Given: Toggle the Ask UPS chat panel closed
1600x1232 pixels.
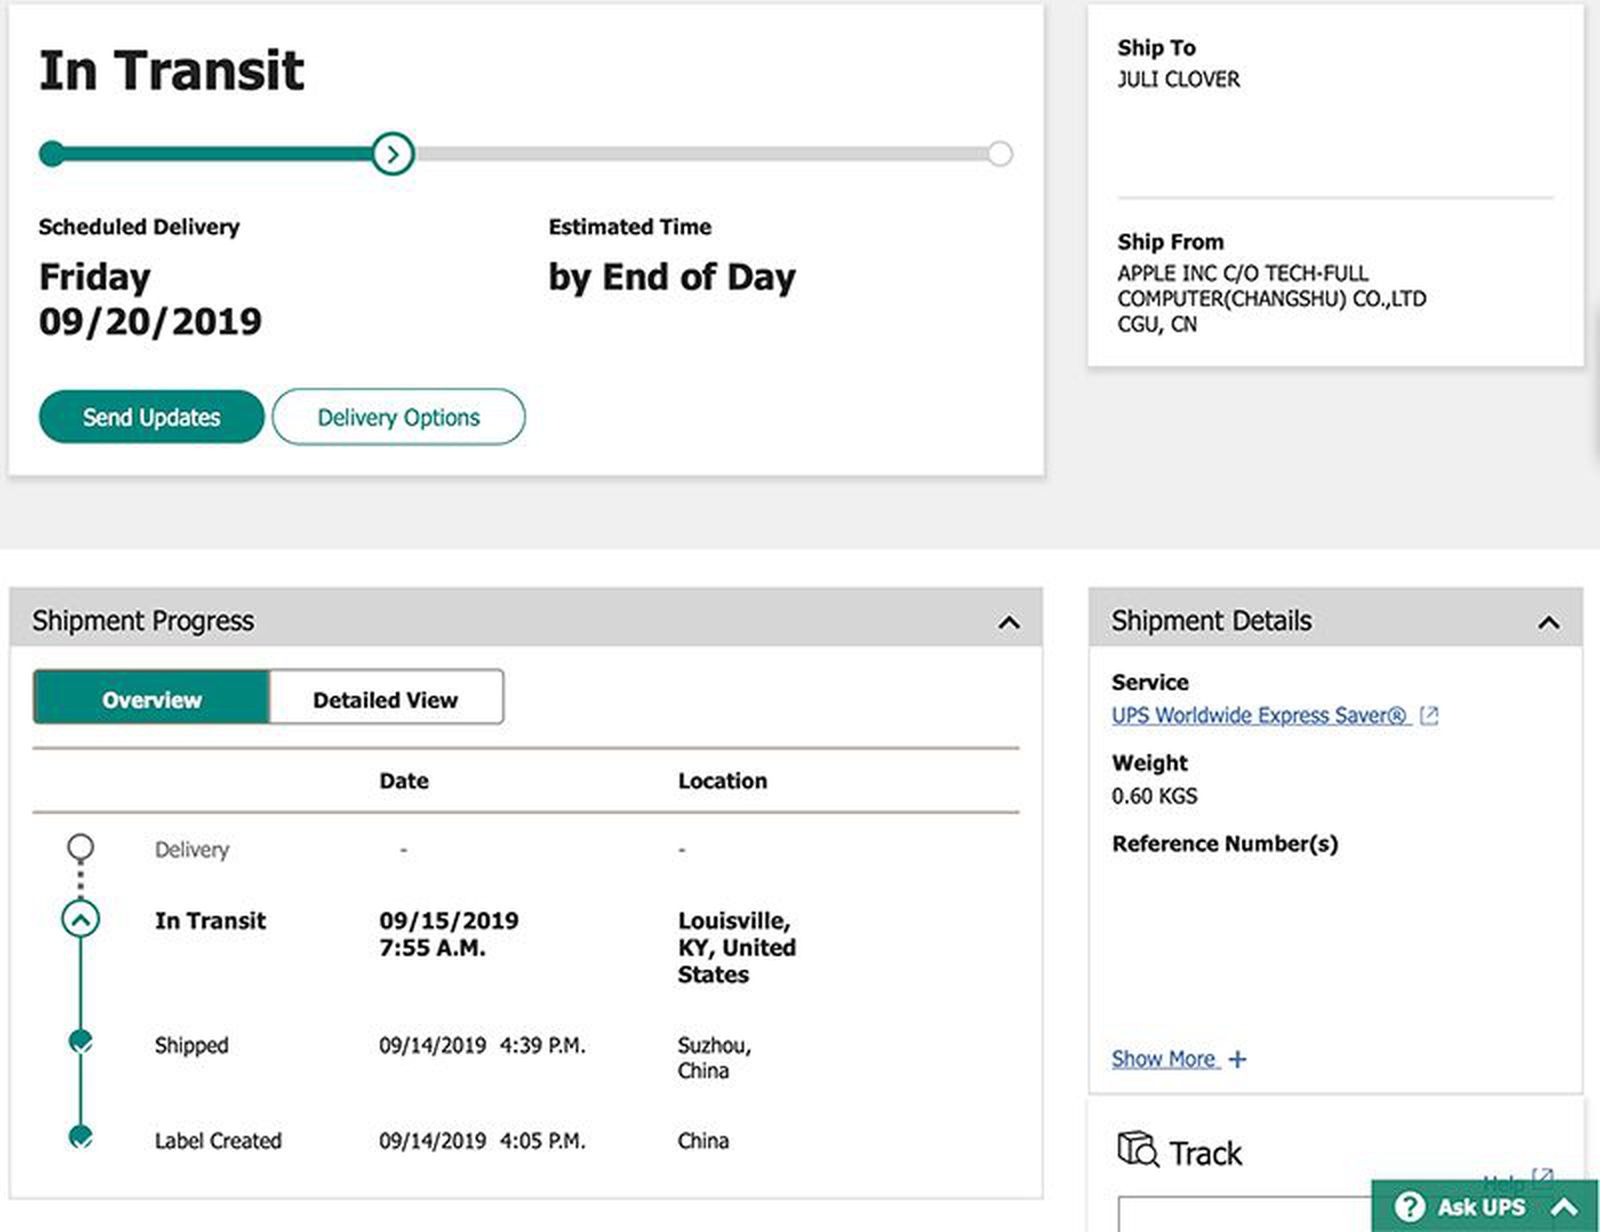Looking at the screenshot, I should 1565,1207.
